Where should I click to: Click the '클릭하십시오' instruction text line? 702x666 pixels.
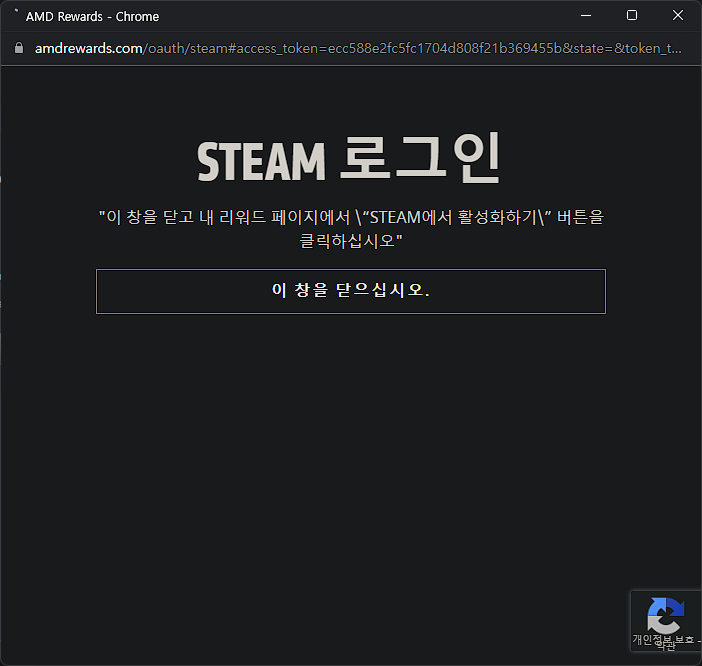[351, 241]
